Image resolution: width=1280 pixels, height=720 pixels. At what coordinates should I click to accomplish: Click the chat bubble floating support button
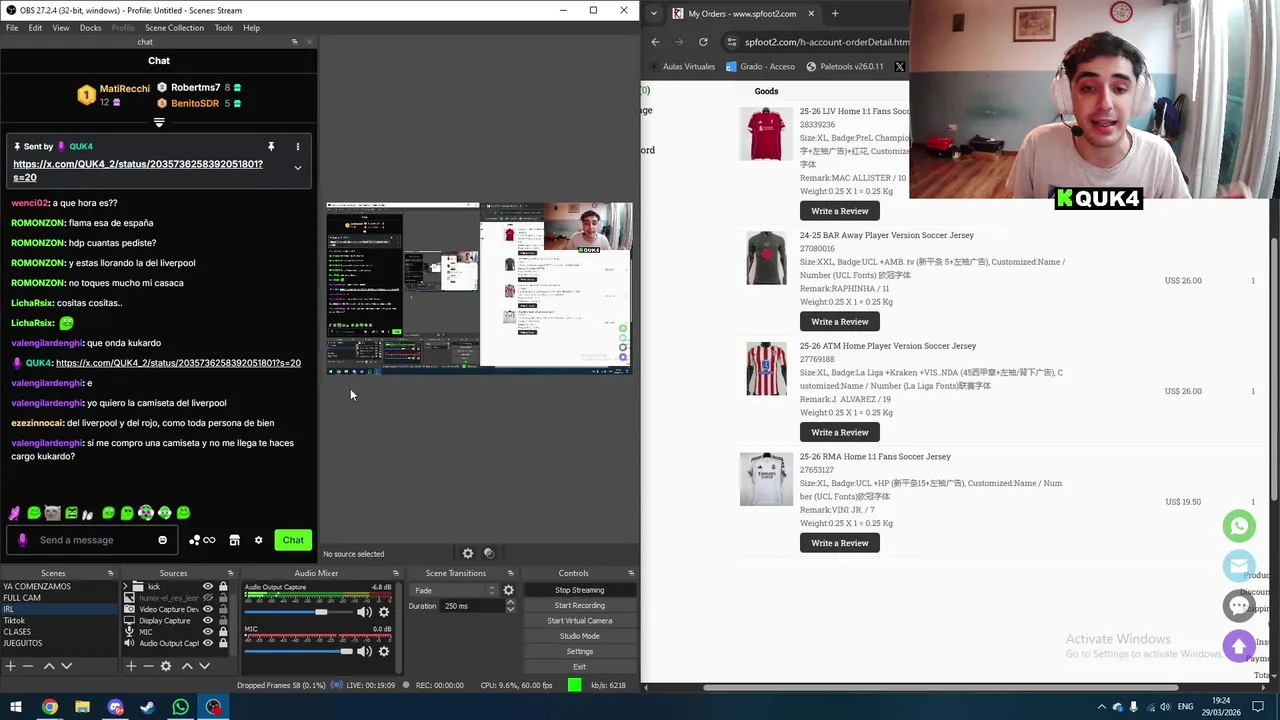coord(1239,606)
